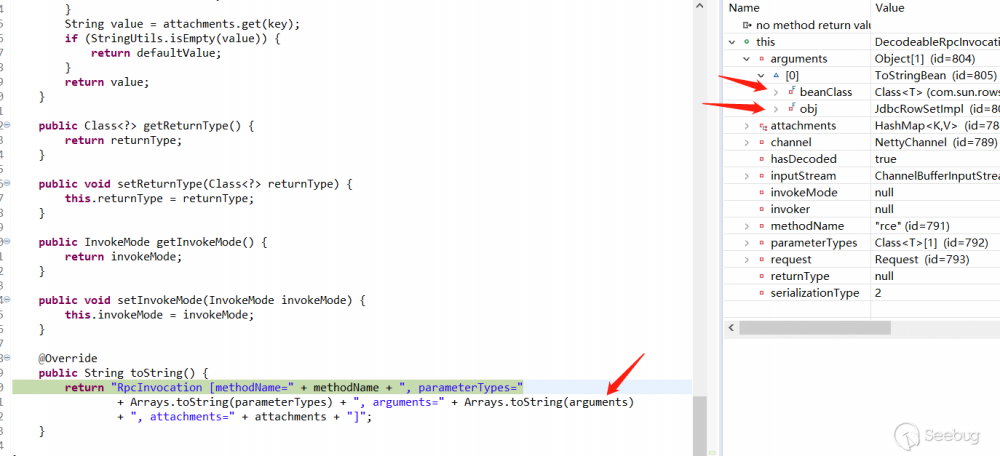Click the field icon beside 'request'

click(762, 260)
